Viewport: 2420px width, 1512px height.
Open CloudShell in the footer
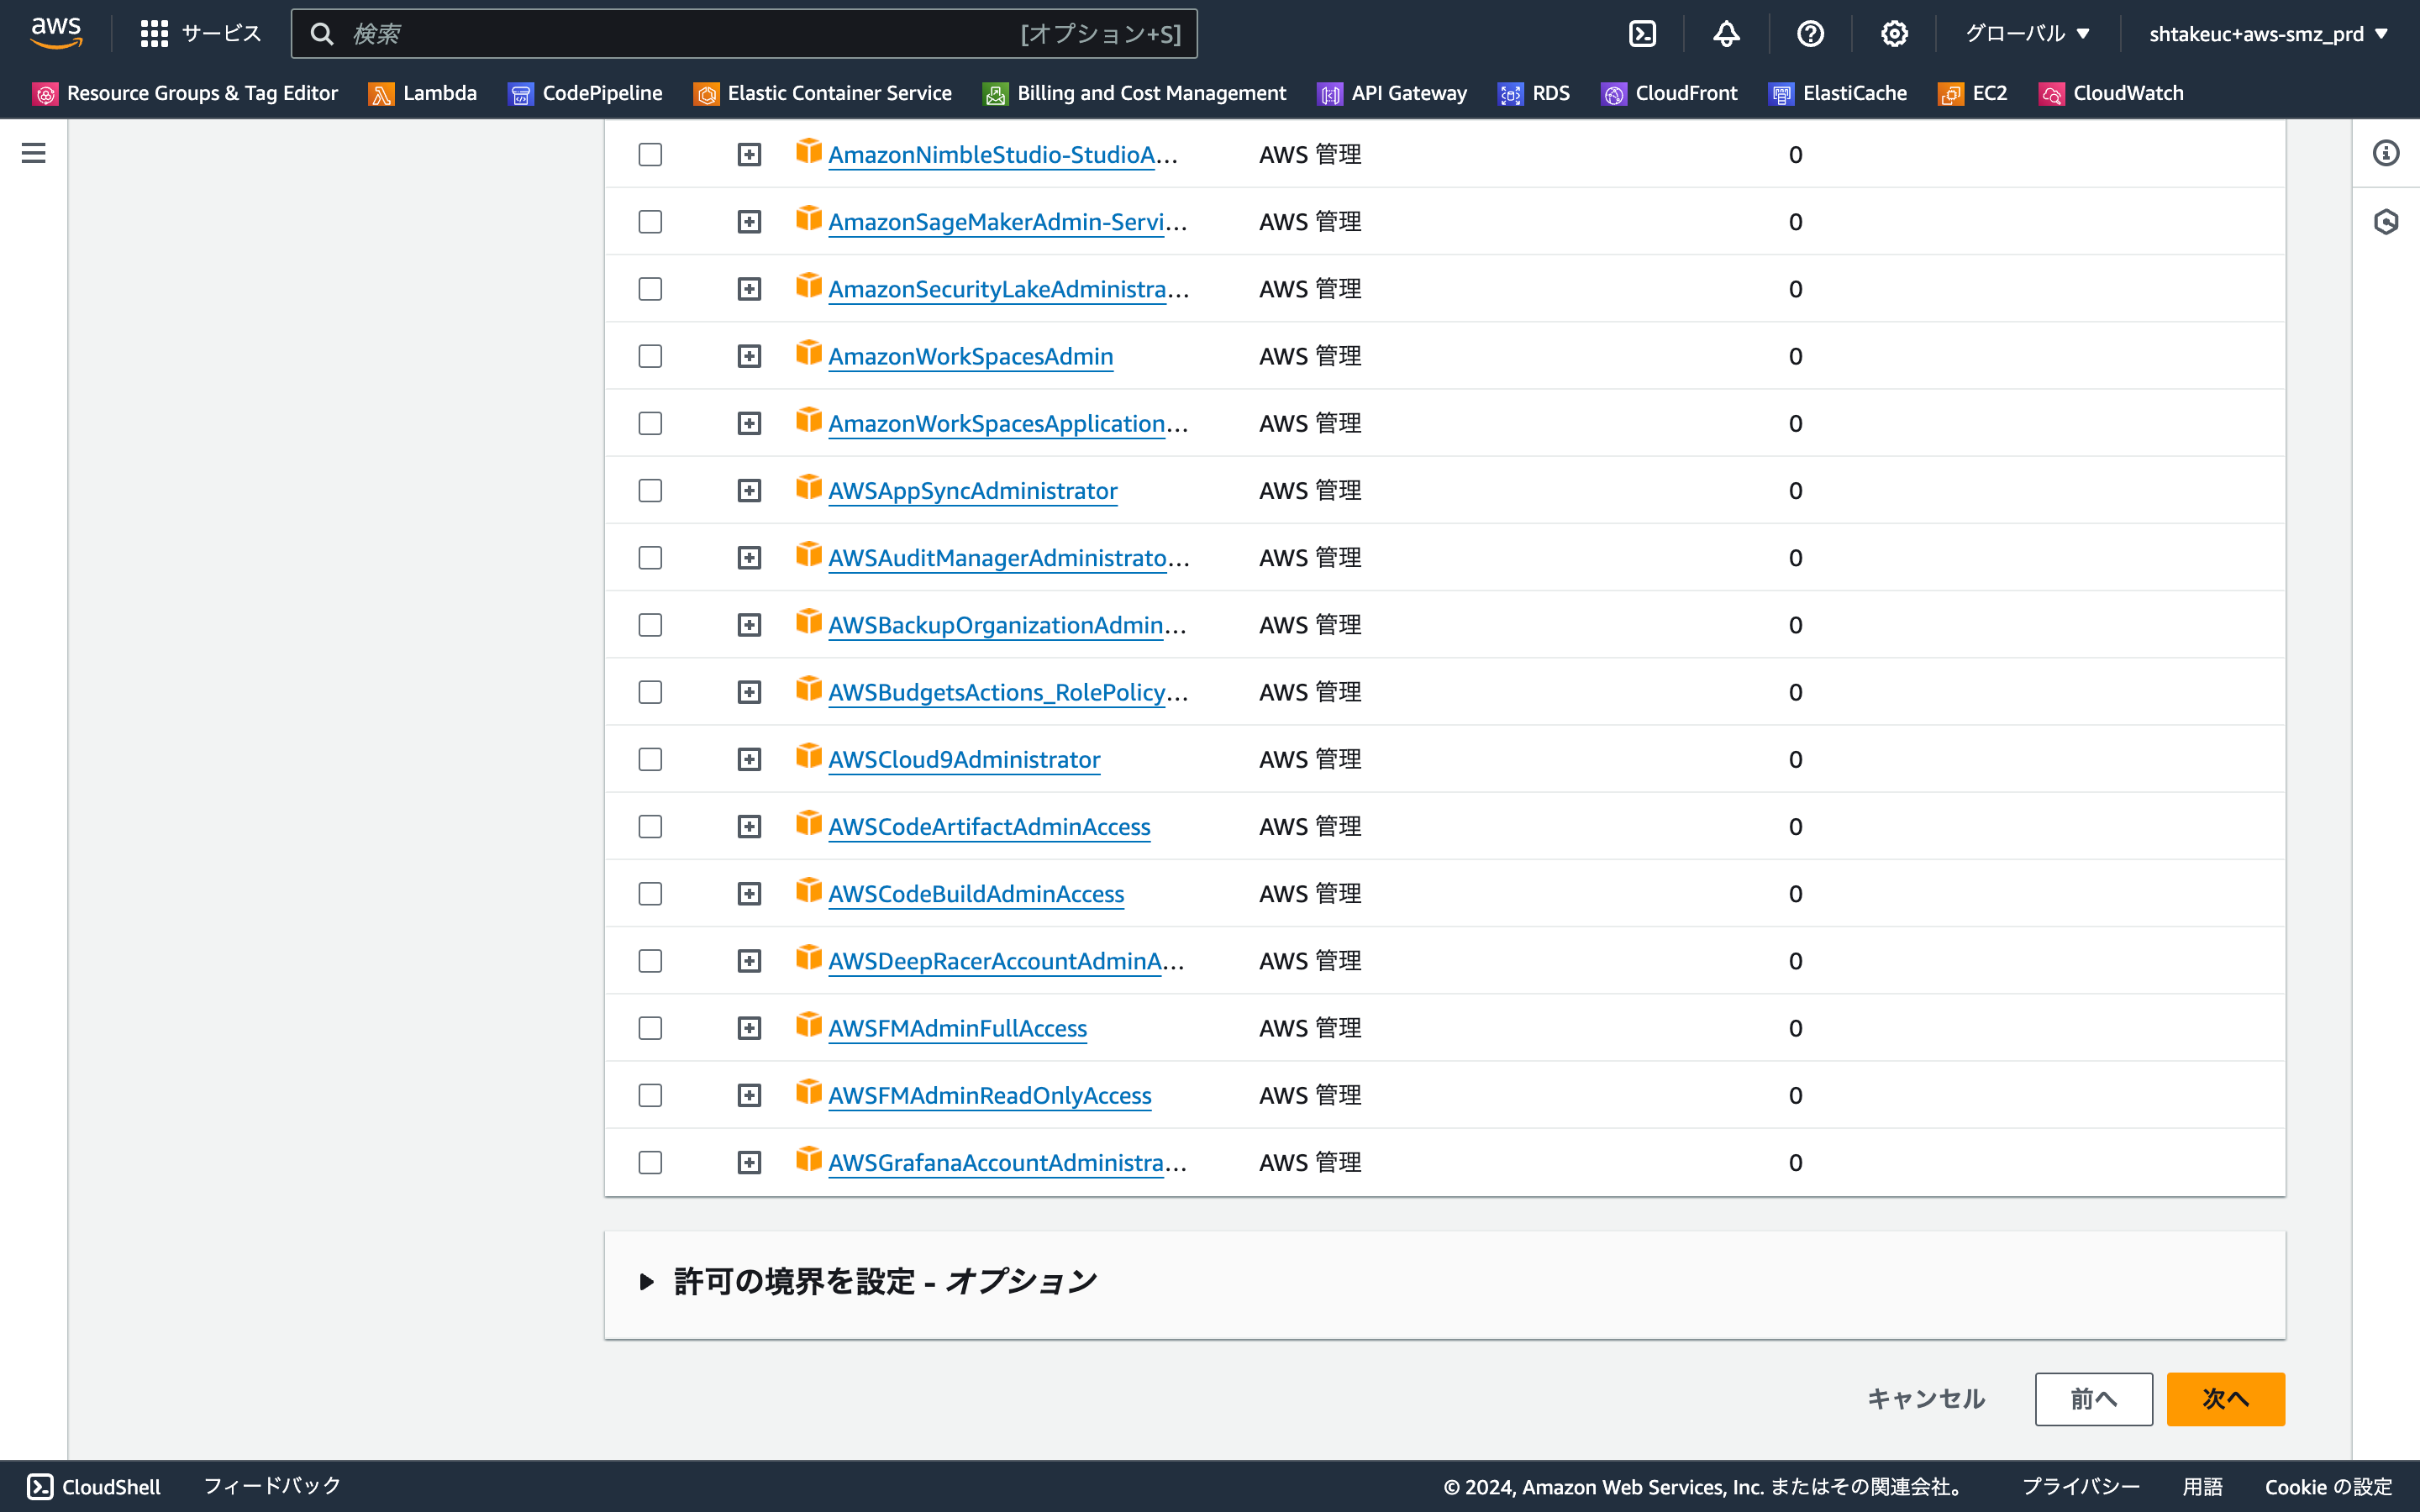94,1486
